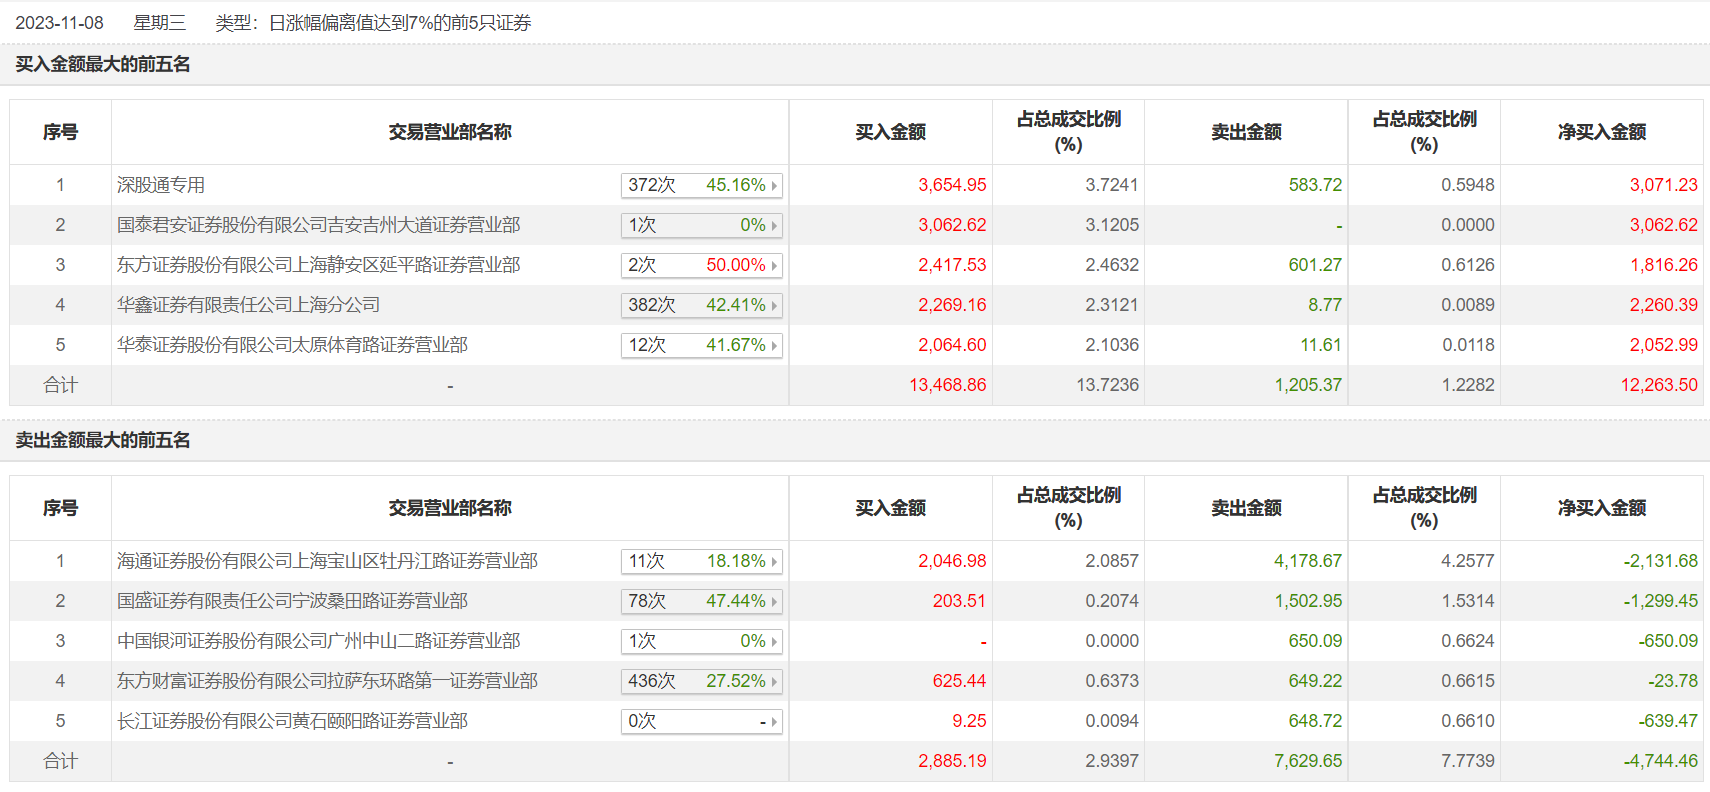Open 华泰证券太原体育路证券营业部 link

(292, 345)
